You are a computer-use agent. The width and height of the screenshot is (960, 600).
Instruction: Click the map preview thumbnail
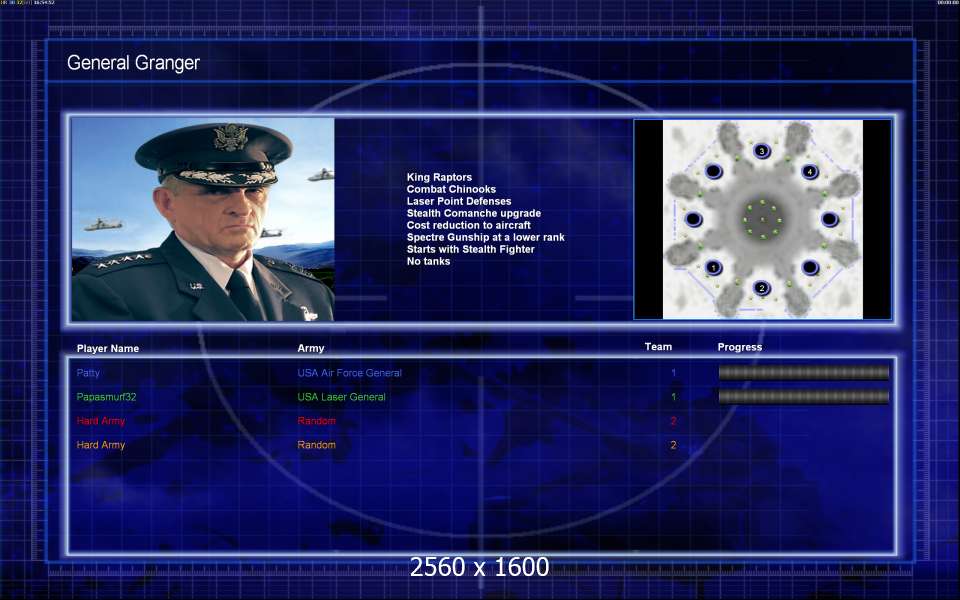coord(763,219)
